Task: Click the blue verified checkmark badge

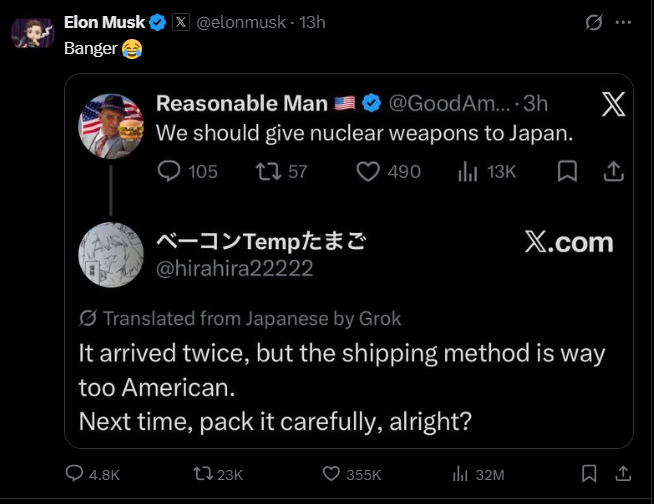Action: [158, 22]
